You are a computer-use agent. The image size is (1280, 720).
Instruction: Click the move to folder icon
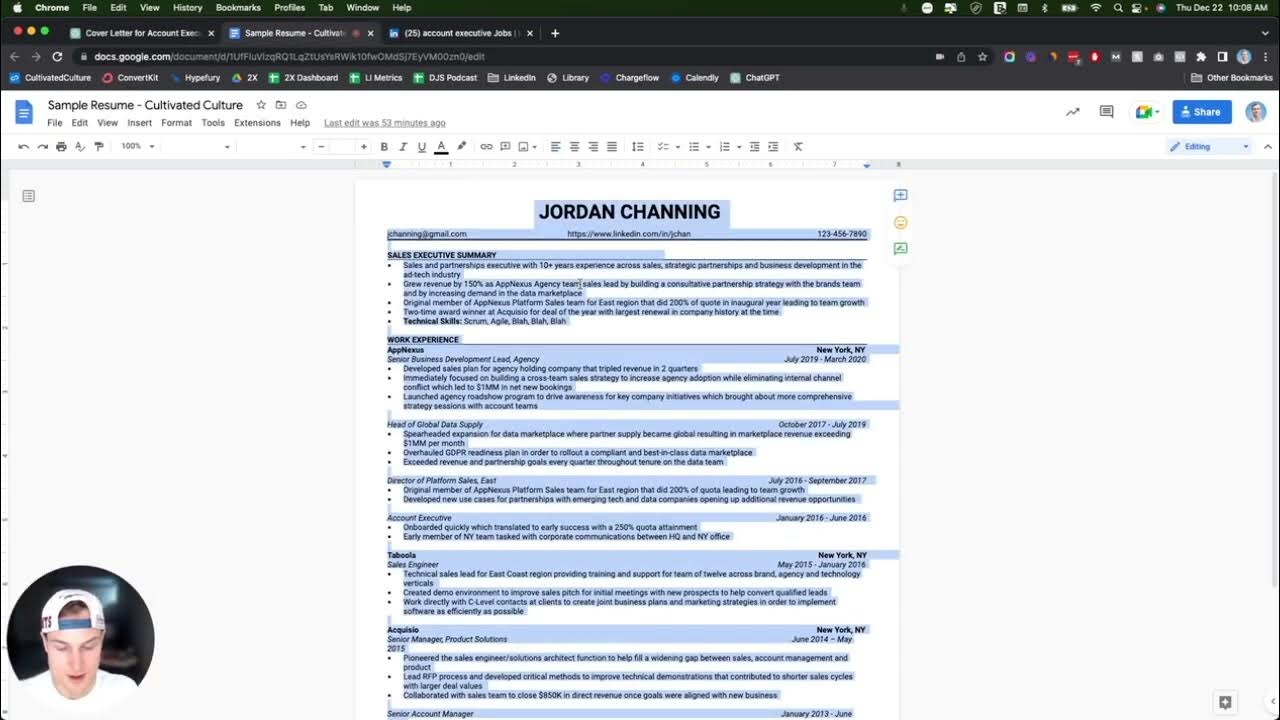tap(281, 105)
